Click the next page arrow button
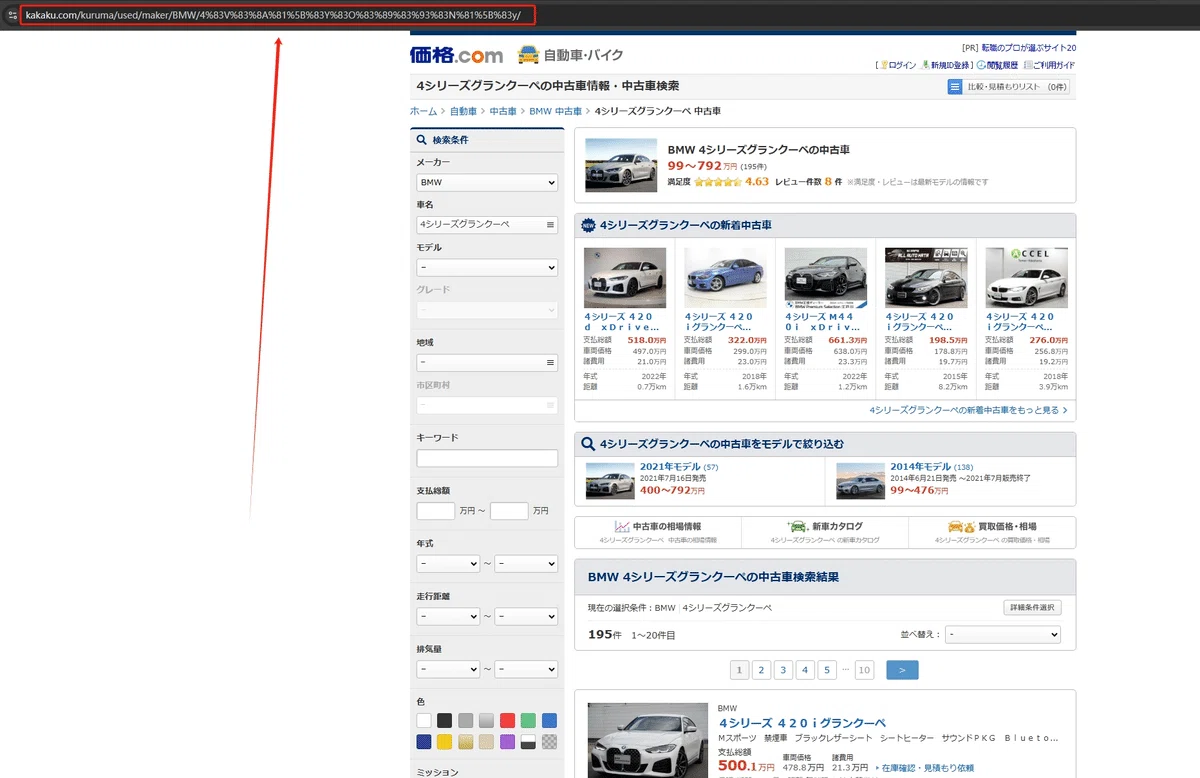1200x778 pixels. (902, 670)
